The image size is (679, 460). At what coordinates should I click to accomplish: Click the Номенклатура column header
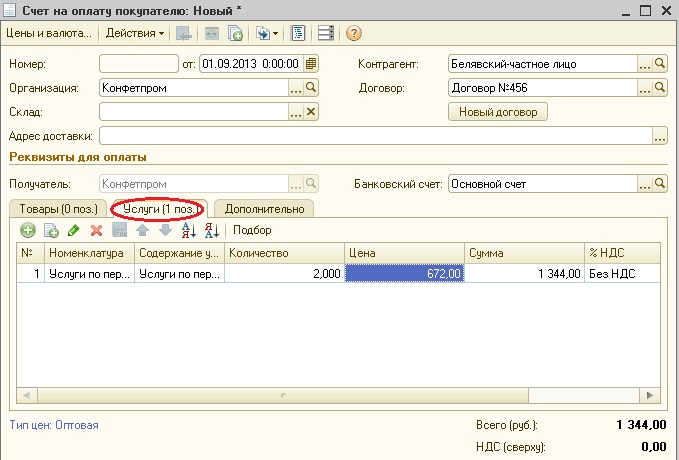pos(89,253)
